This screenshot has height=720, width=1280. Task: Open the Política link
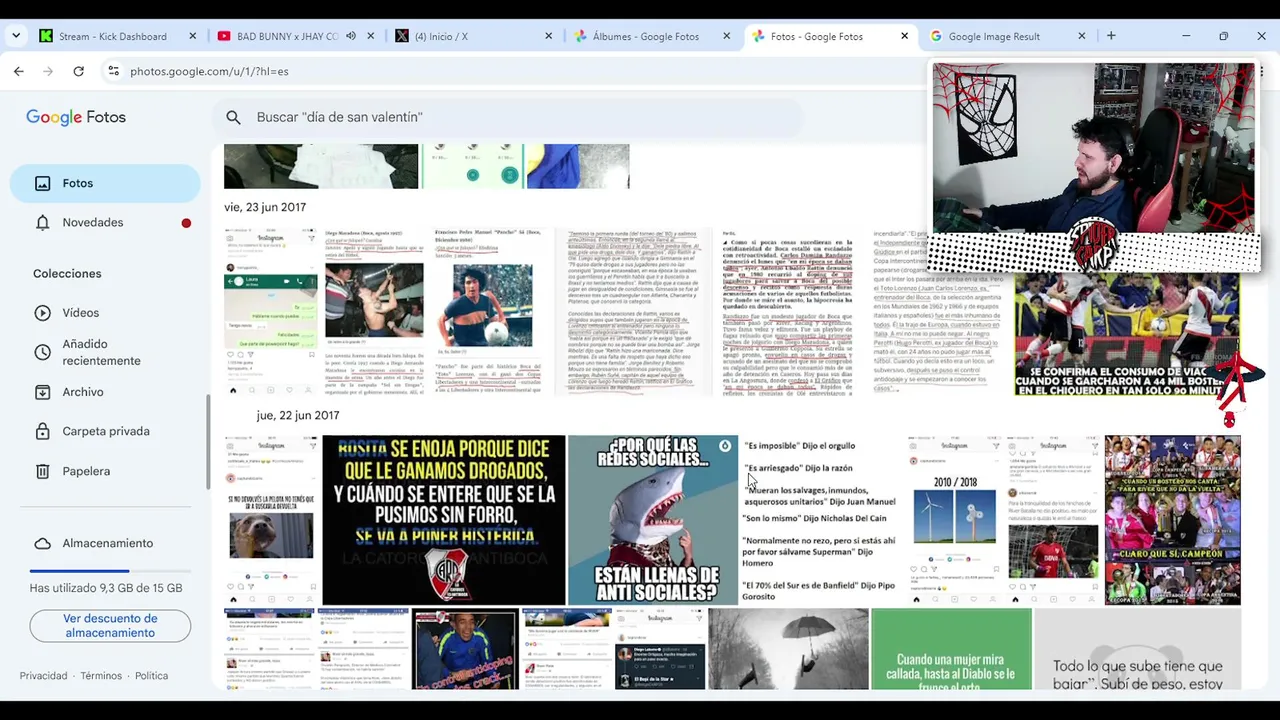pyautogui.click(x=151, y=676)
